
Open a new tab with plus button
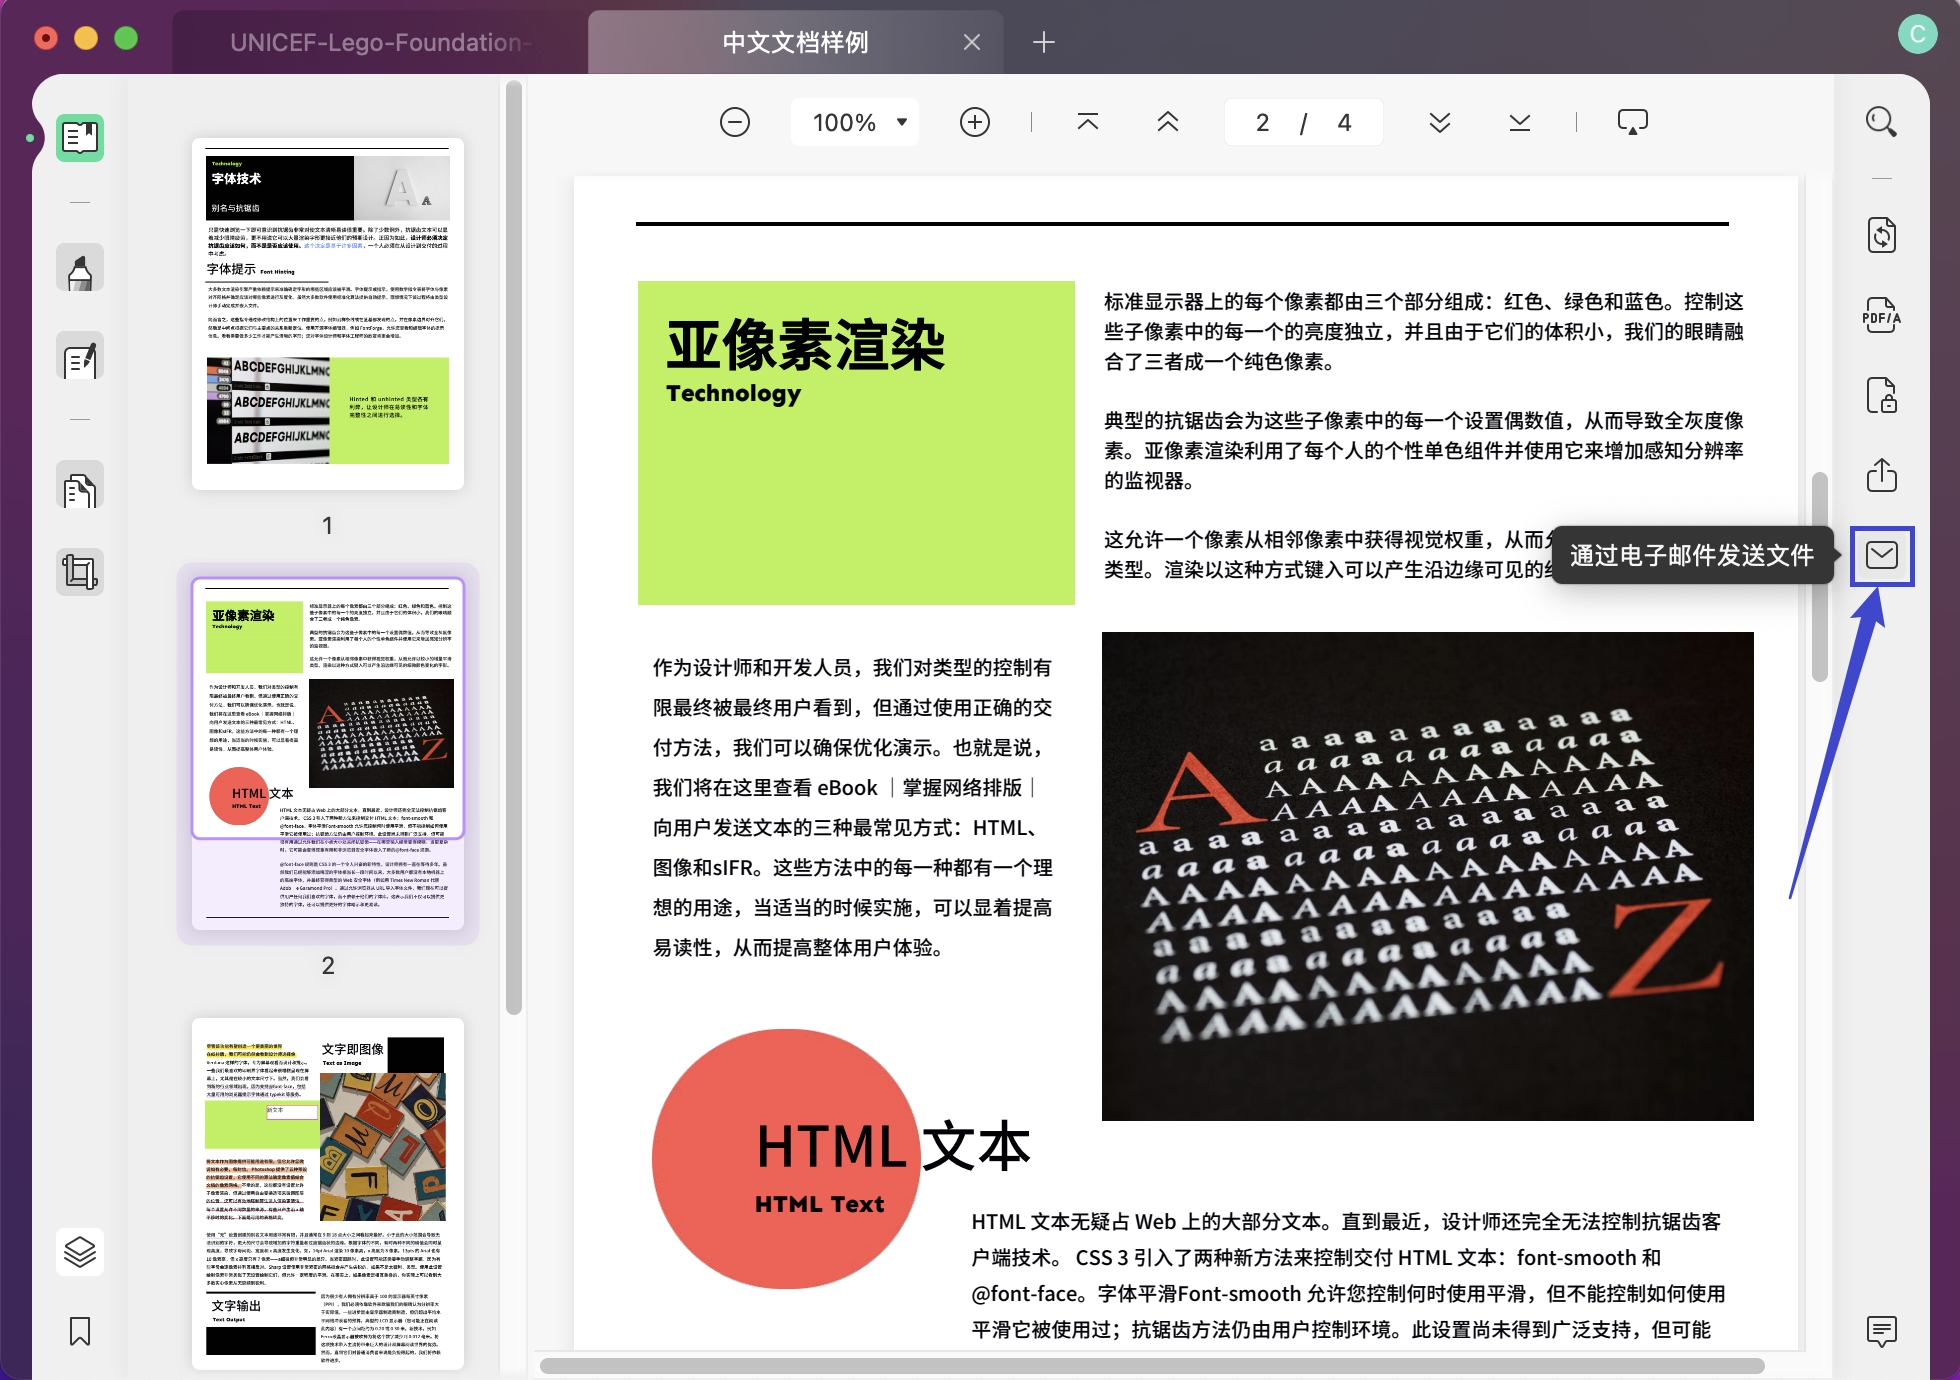[x=1043, y=42]
